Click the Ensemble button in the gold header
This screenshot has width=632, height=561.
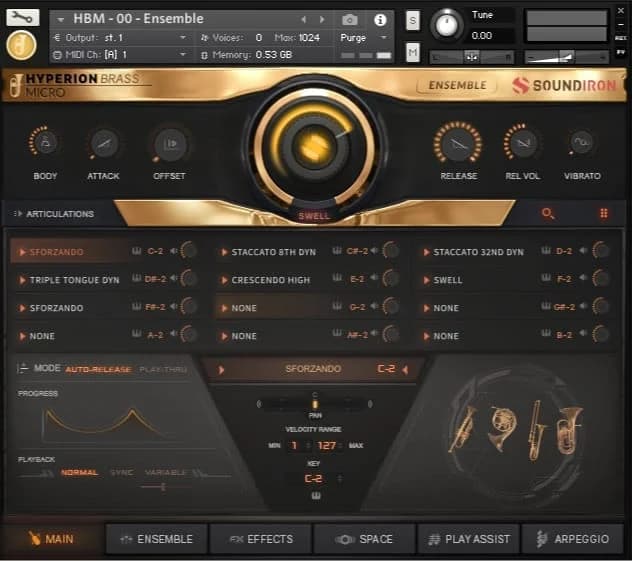tap(457, 86)
